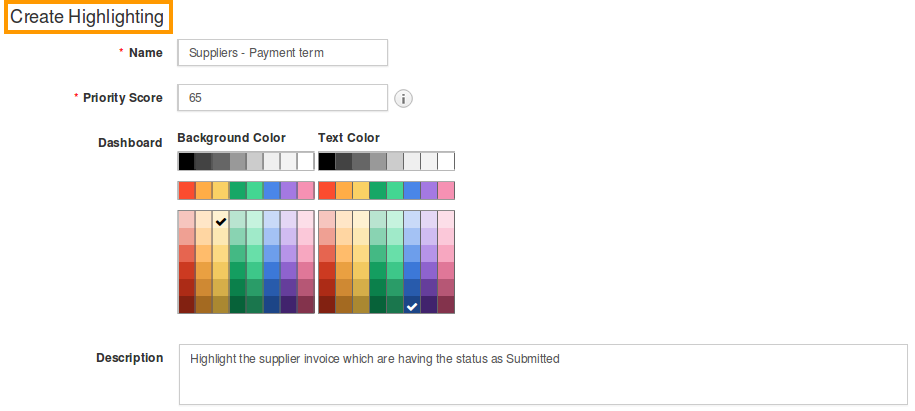
Task: Select the palest pink shade under Background Color
Action: coord(306,220)
